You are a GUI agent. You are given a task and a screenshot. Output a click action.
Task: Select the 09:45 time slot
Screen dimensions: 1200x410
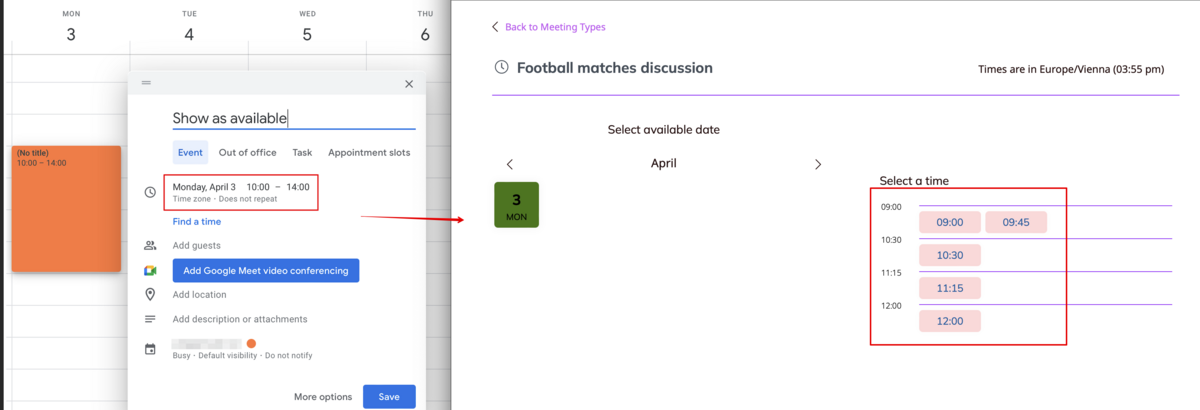(x=1016, y=222)
